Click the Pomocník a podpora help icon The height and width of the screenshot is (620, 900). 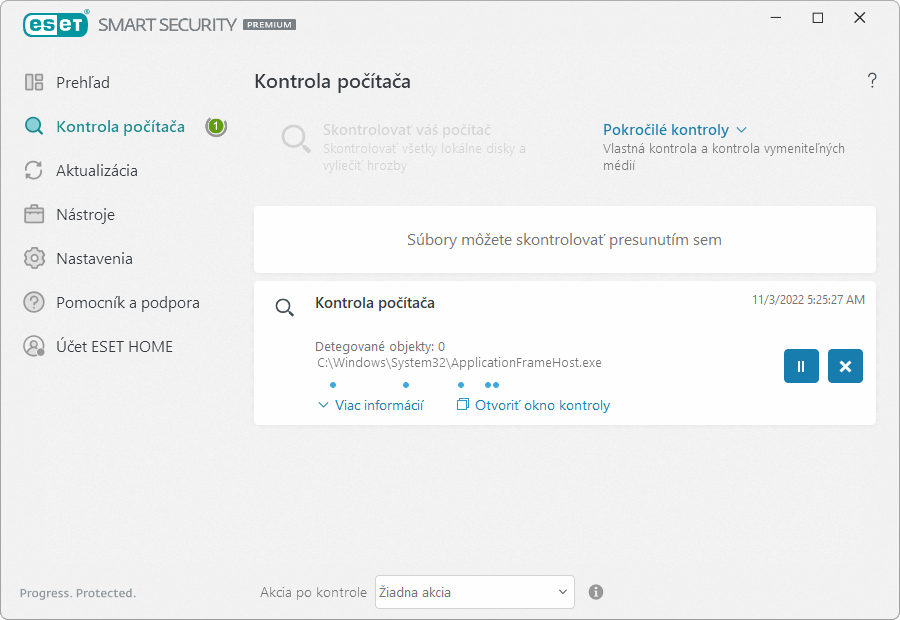pyautogui.click(x=34, y=302)
